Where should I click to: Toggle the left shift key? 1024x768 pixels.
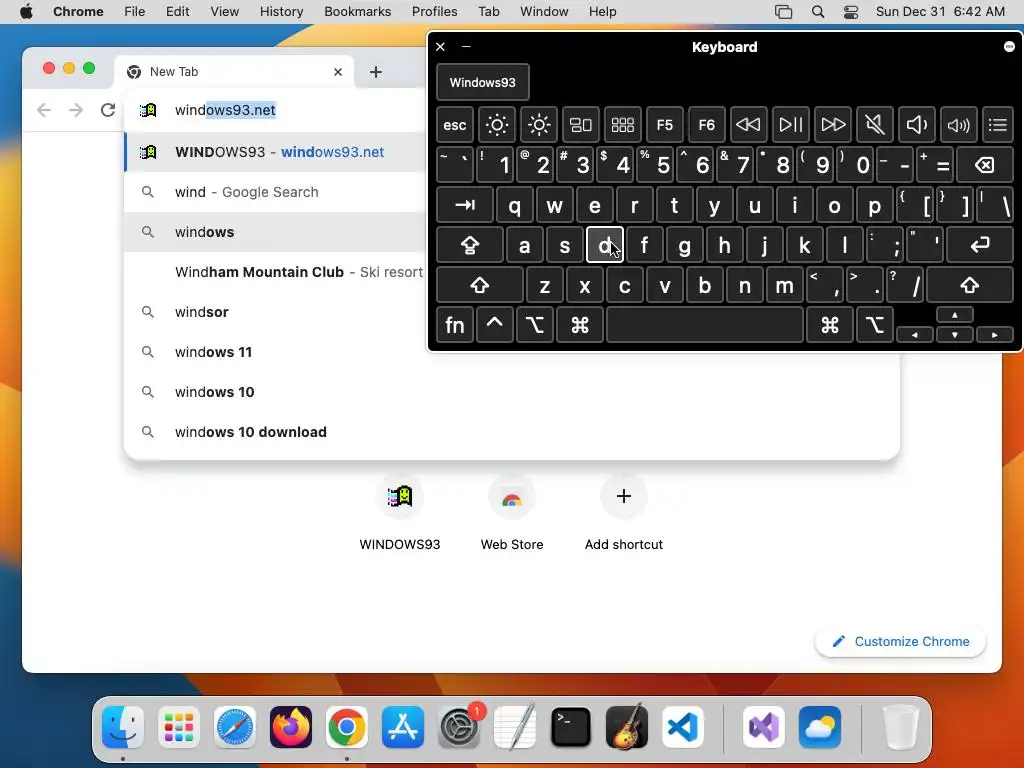click(479, 285)
